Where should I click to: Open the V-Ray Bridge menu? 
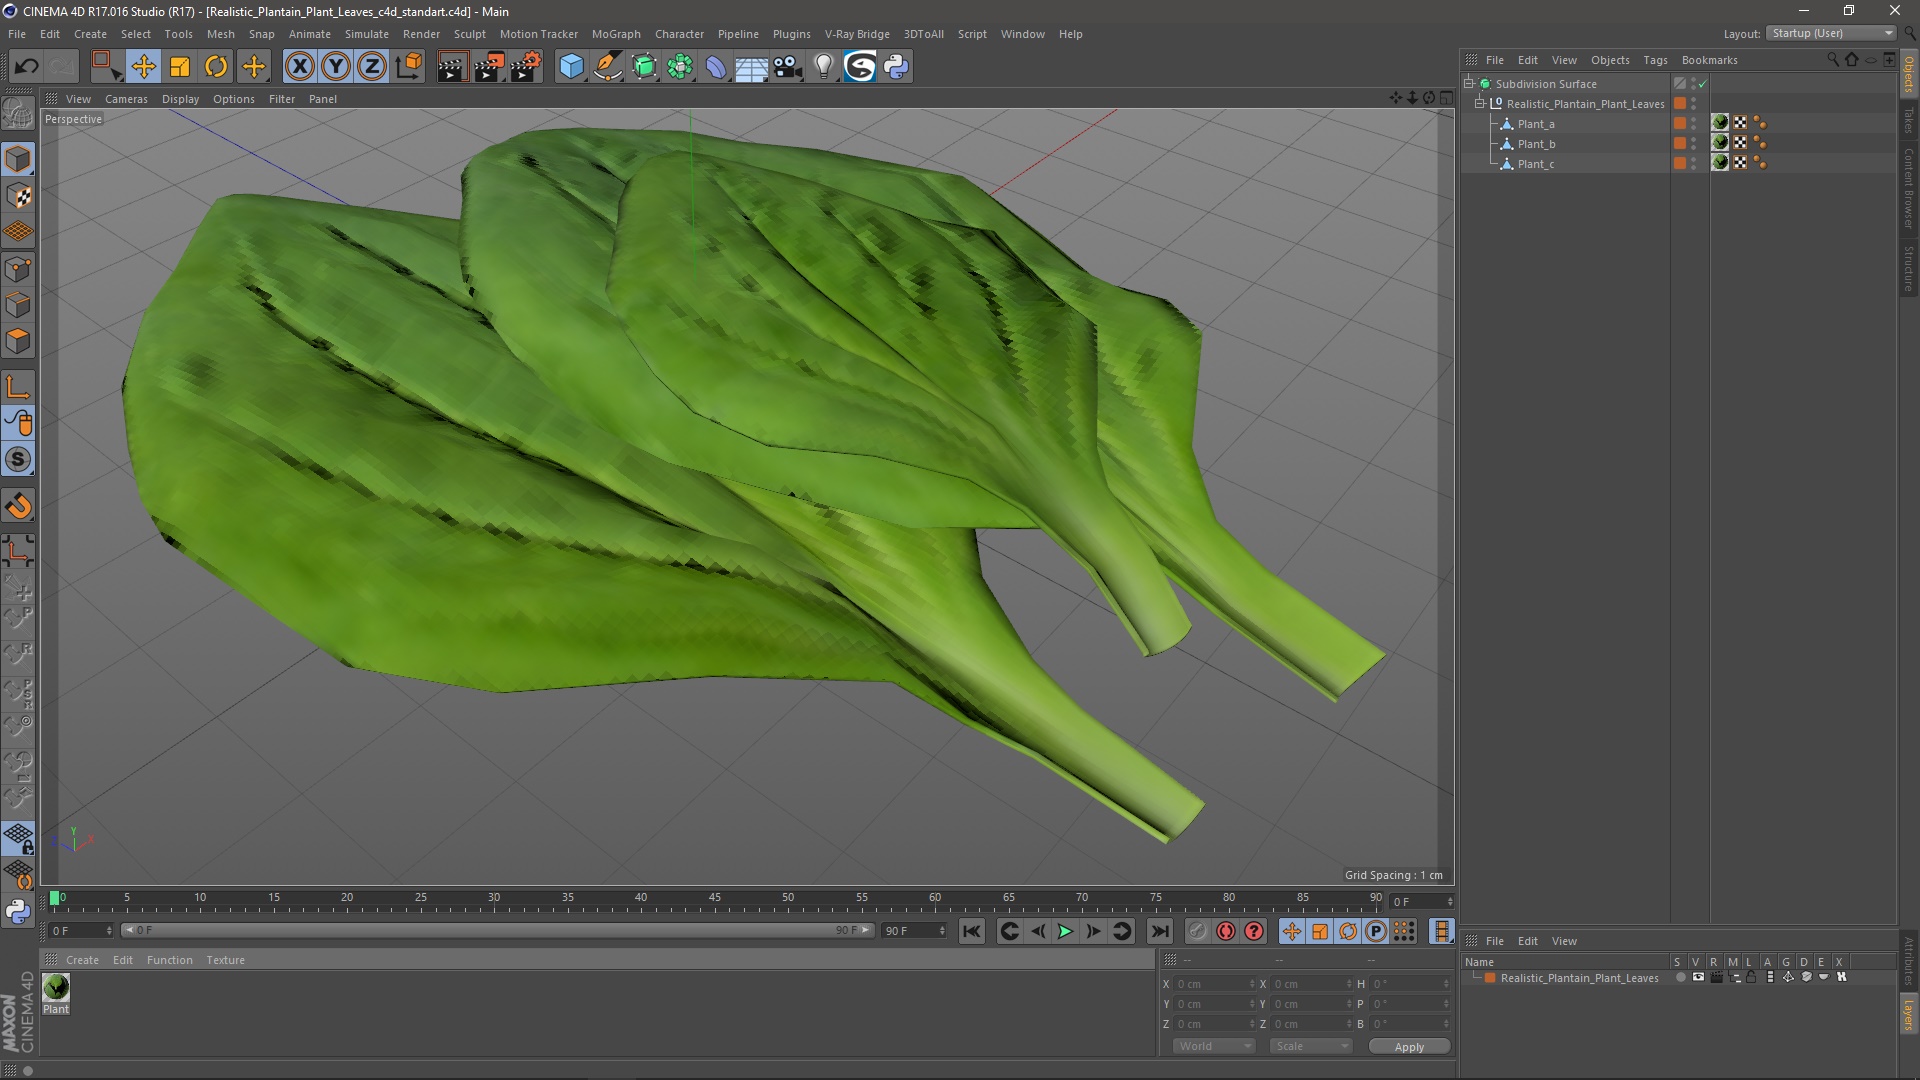(x=857, y=34)
